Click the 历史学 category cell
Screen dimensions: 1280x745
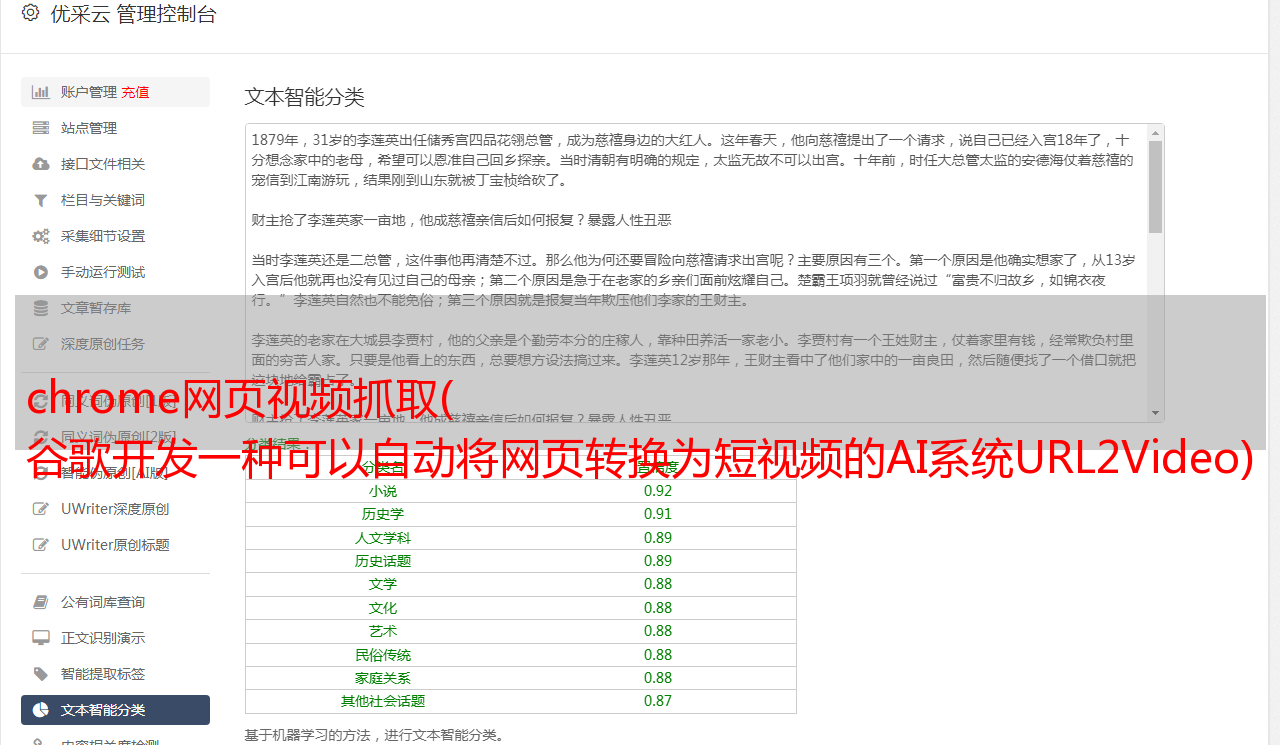(383, 514)
